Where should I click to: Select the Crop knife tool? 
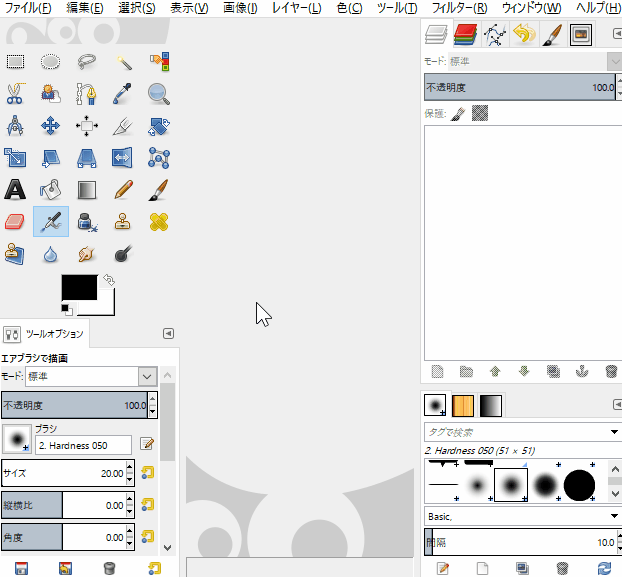123,126
